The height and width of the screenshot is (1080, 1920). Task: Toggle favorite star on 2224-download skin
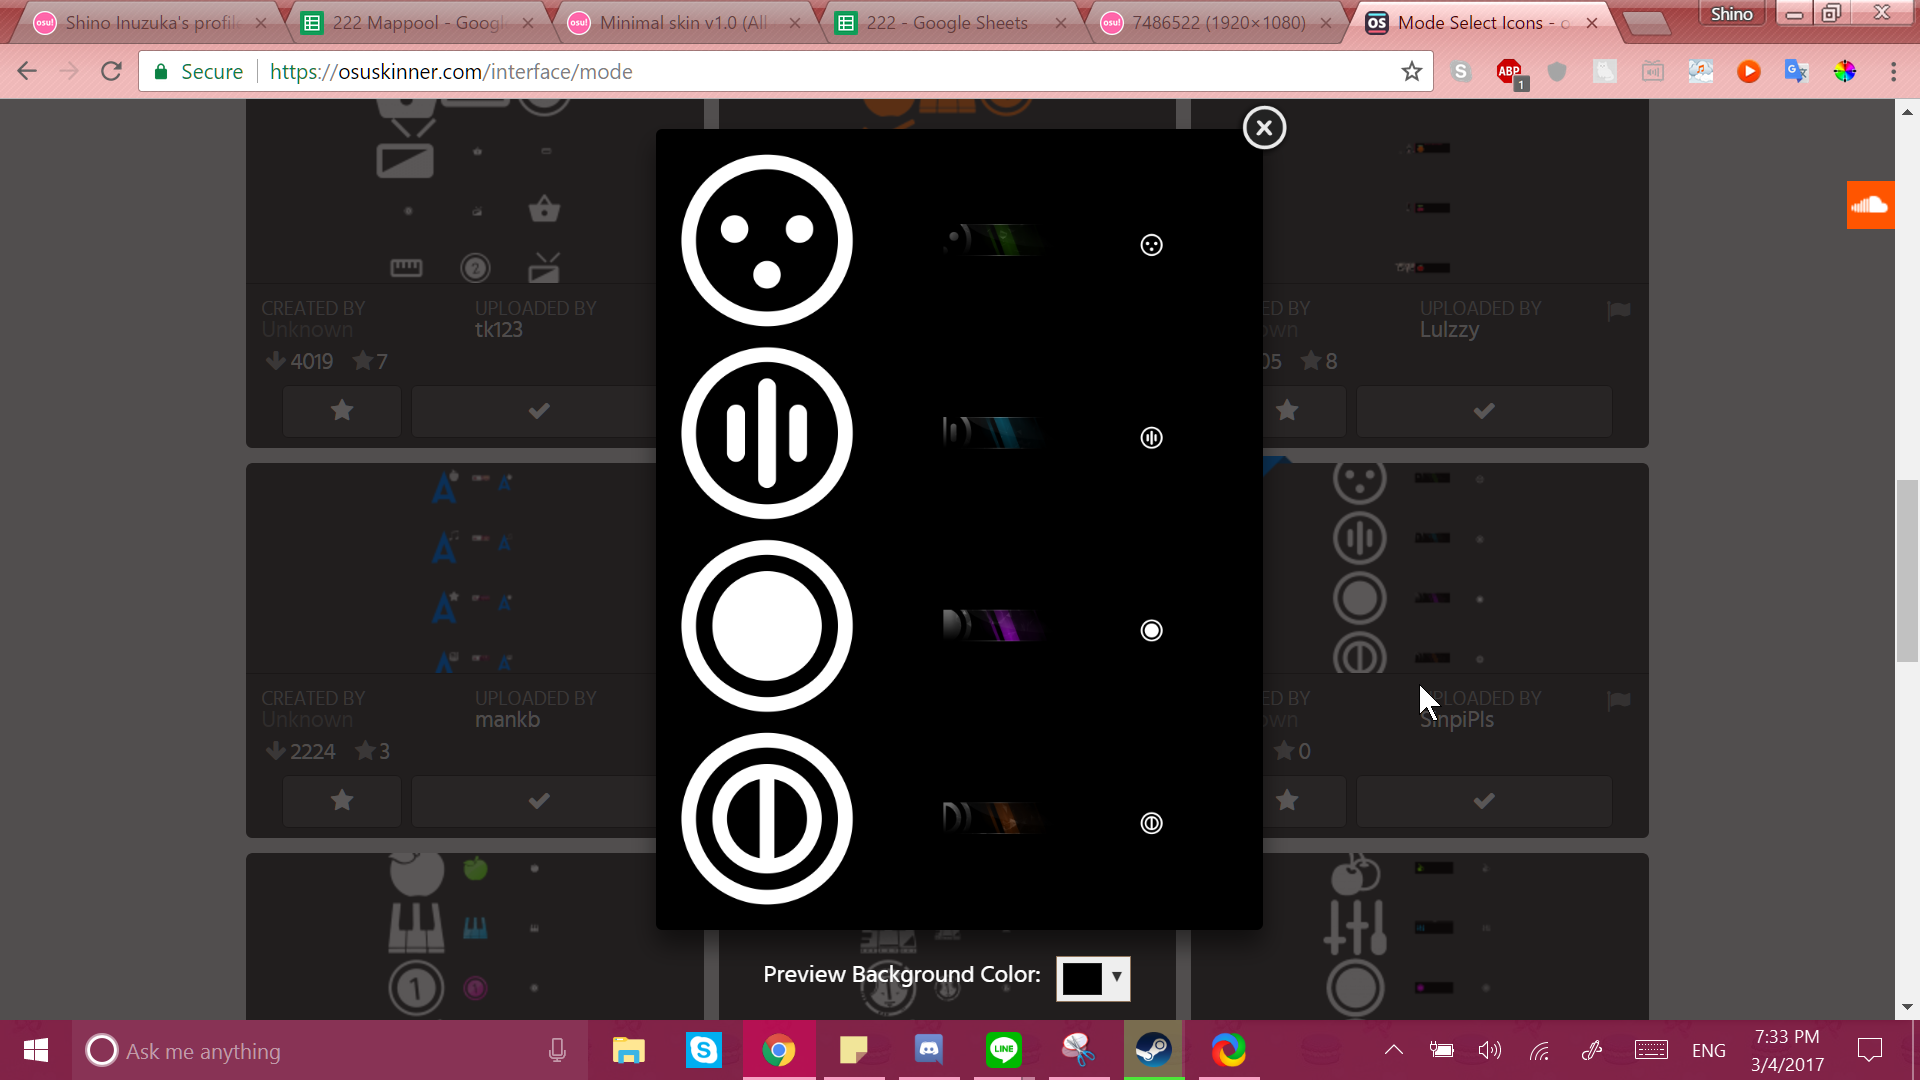coord(342,800)
